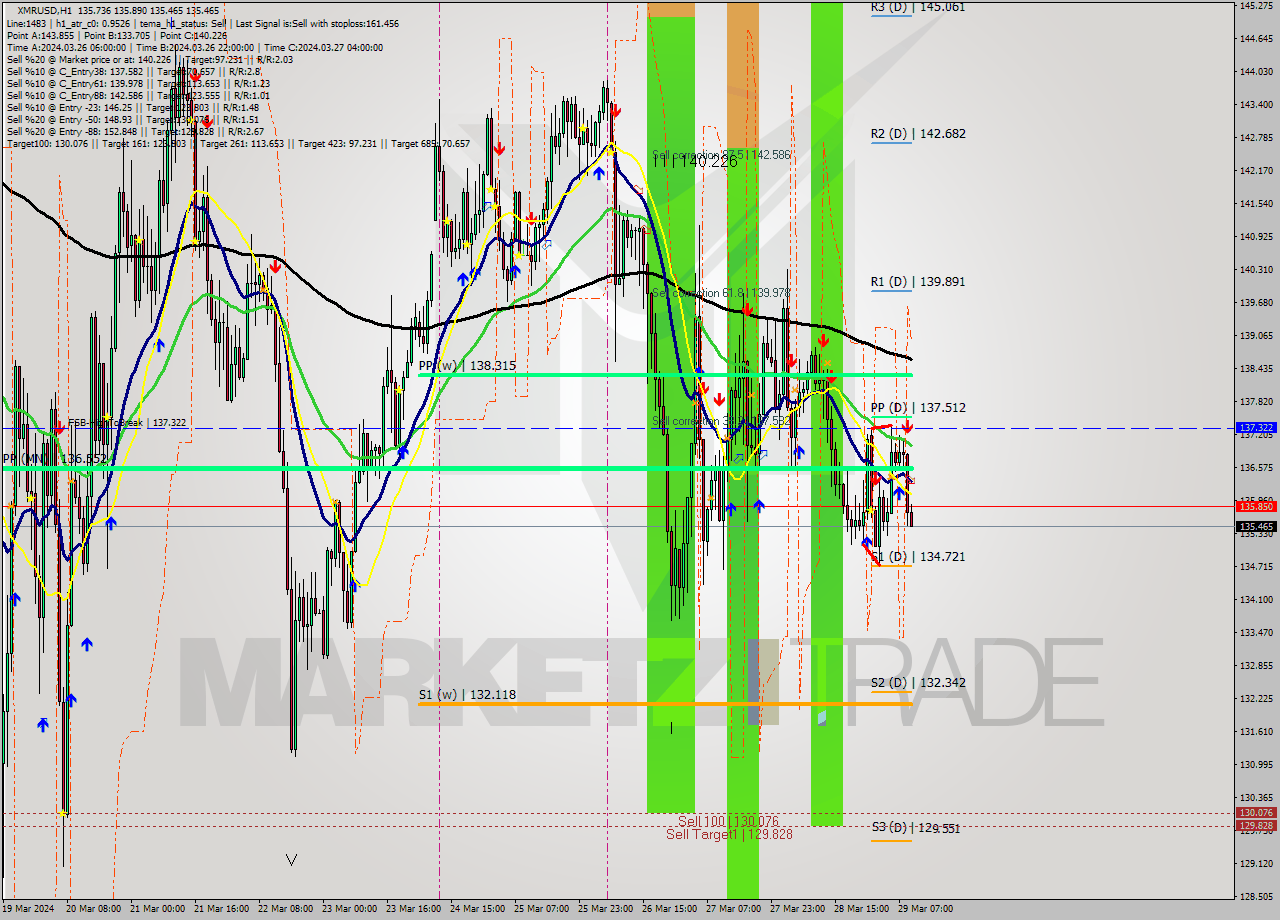
Task: Click the 28 Mar 15:00 time label
Action: tap(861, 909)
